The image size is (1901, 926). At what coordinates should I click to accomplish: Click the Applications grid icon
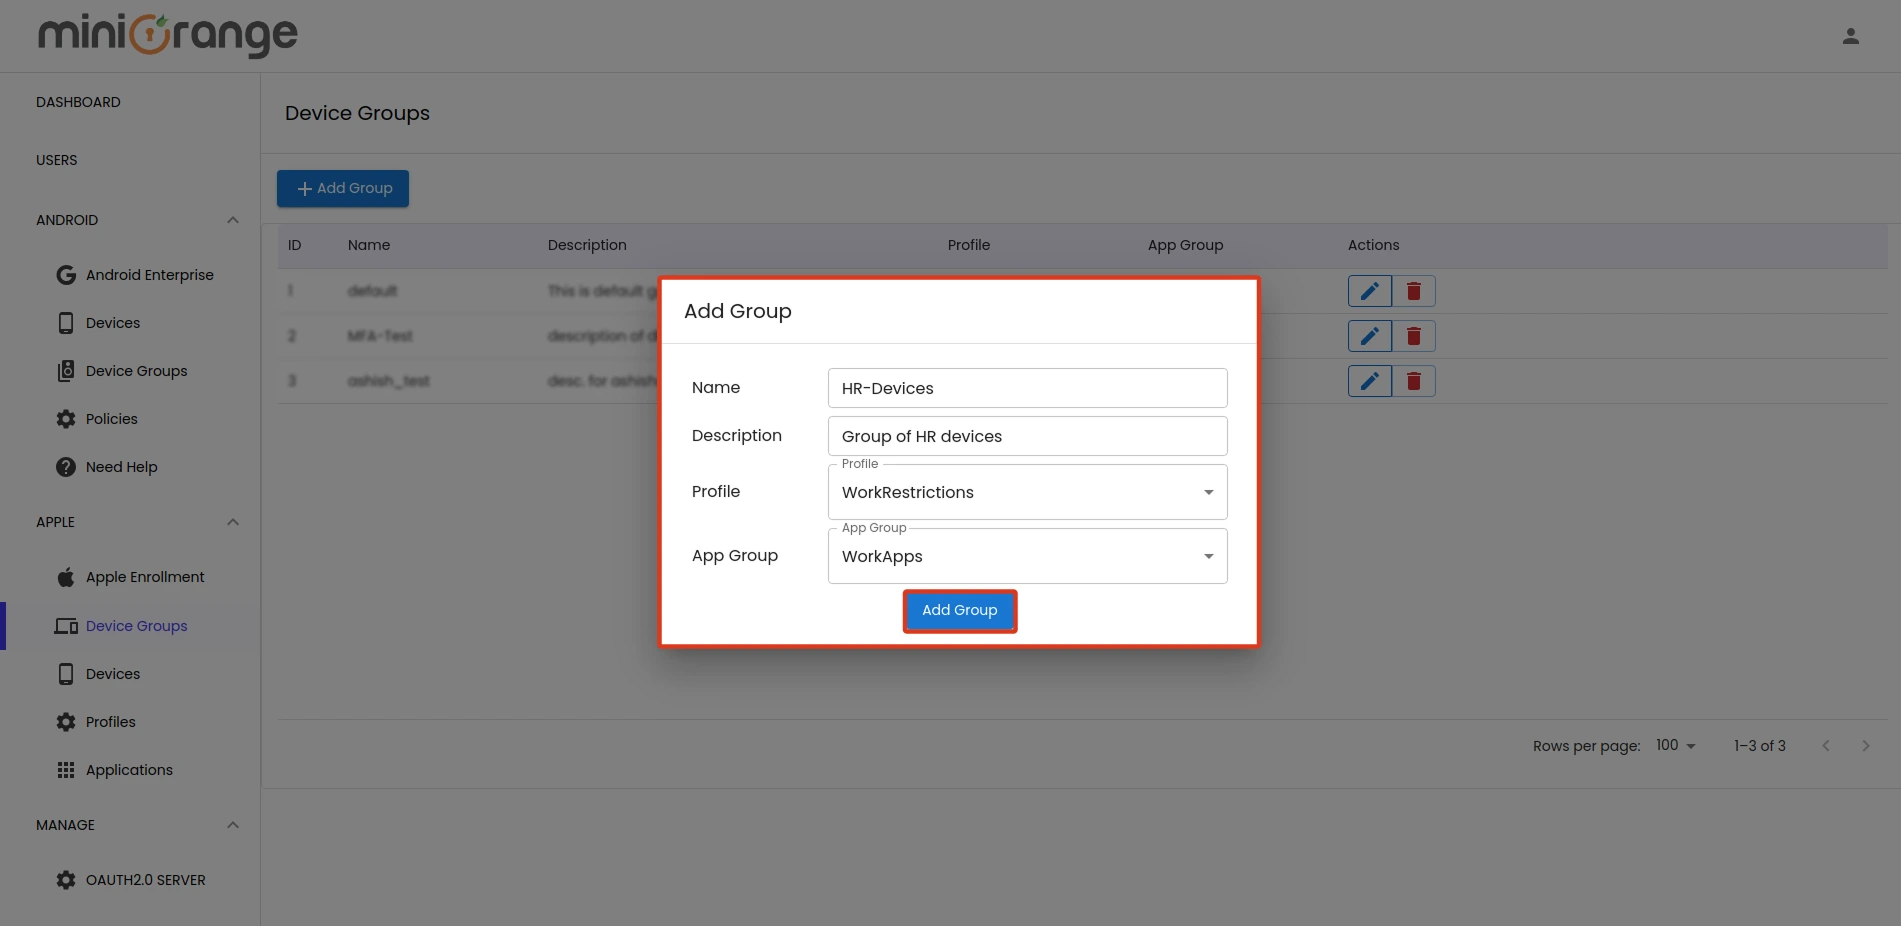65,769
